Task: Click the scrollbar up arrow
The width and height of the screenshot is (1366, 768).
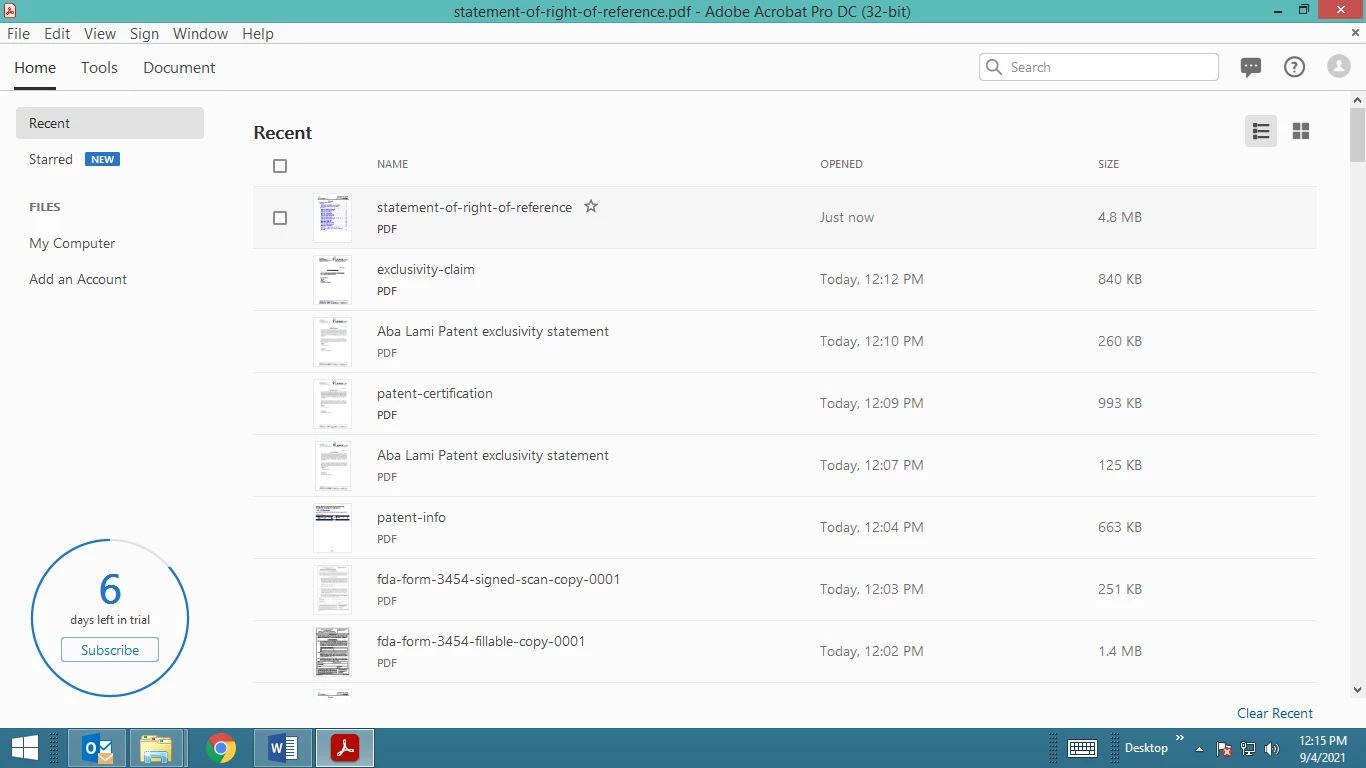Action: tap(1357, 100)
